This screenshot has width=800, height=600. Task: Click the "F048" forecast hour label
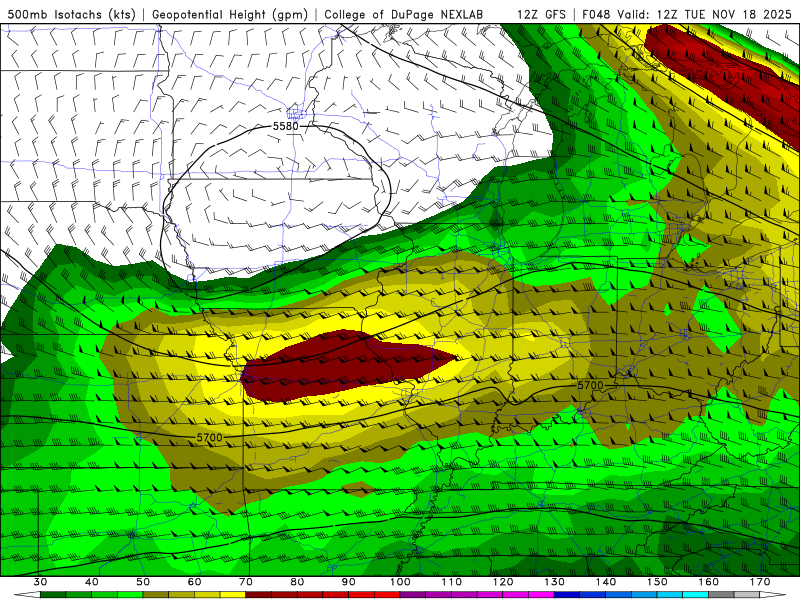pos(596,14)
